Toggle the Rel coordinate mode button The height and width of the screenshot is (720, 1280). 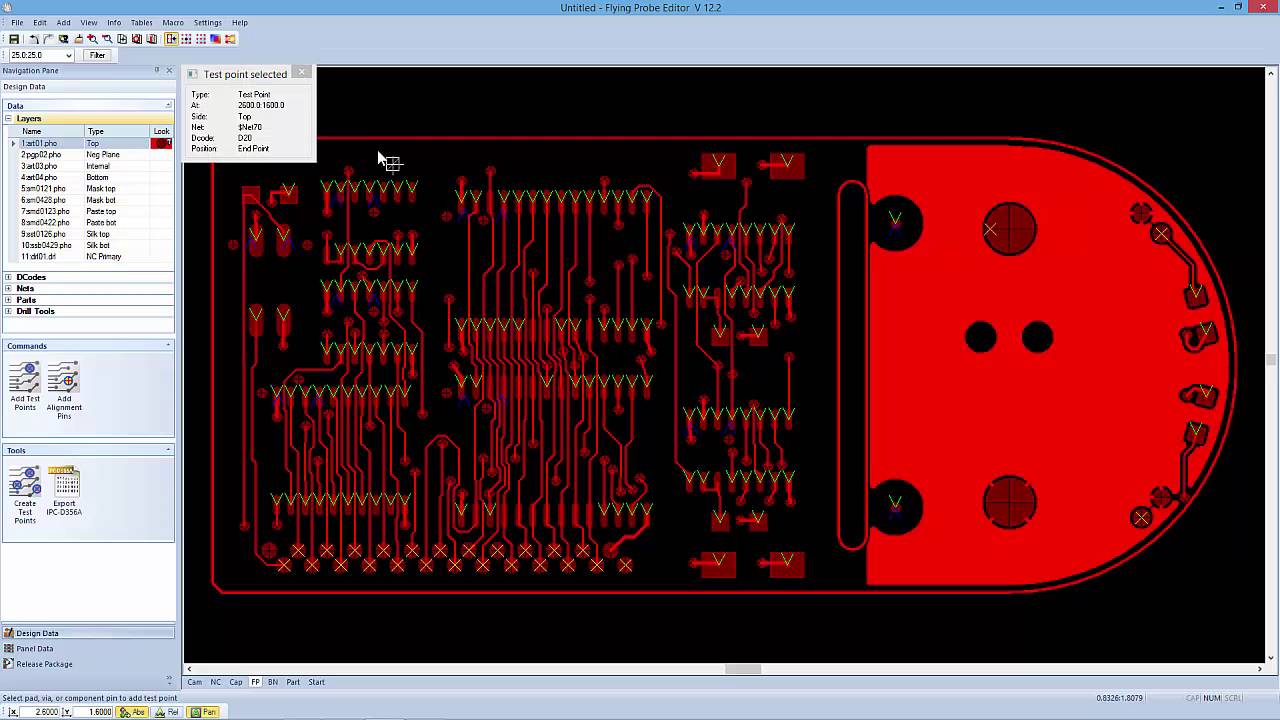click(167, 712)
